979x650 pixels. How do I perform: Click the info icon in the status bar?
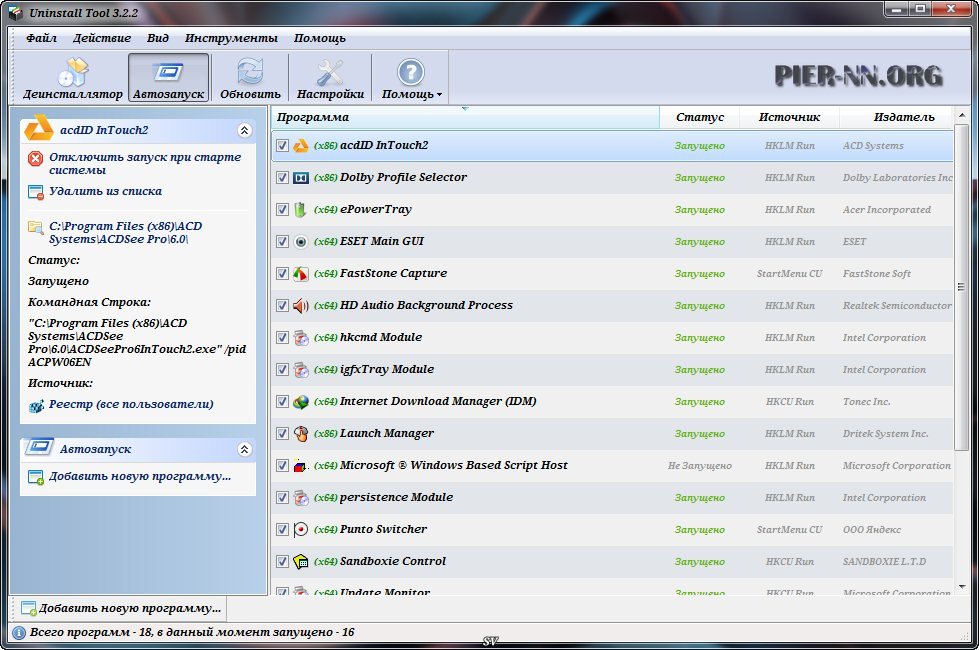[x=19, y=633]
